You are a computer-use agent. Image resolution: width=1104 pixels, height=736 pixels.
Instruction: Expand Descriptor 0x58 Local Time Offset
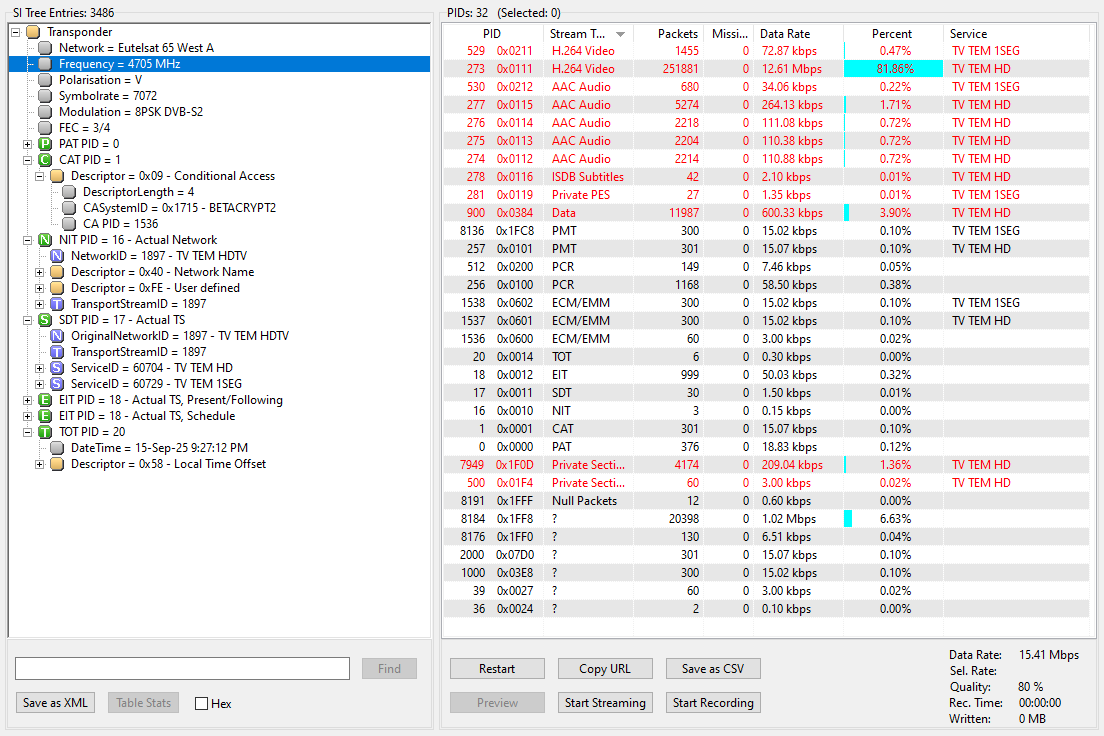click(x=39, y=465)
